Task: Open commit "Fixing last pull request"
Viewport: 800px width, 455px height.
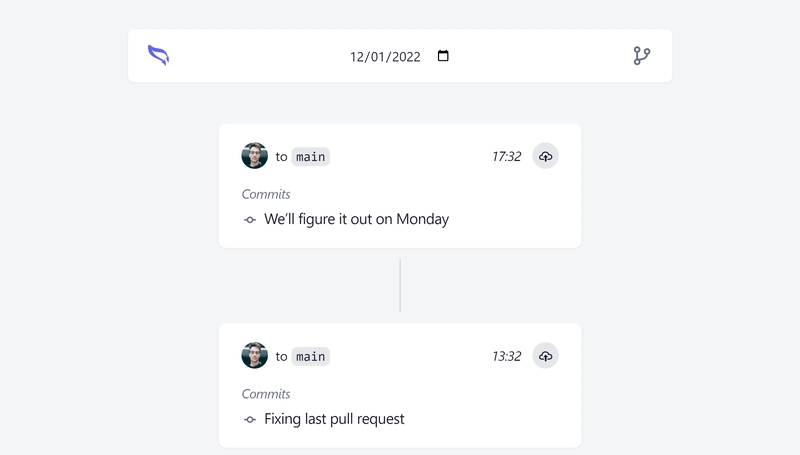Action: 334,419
